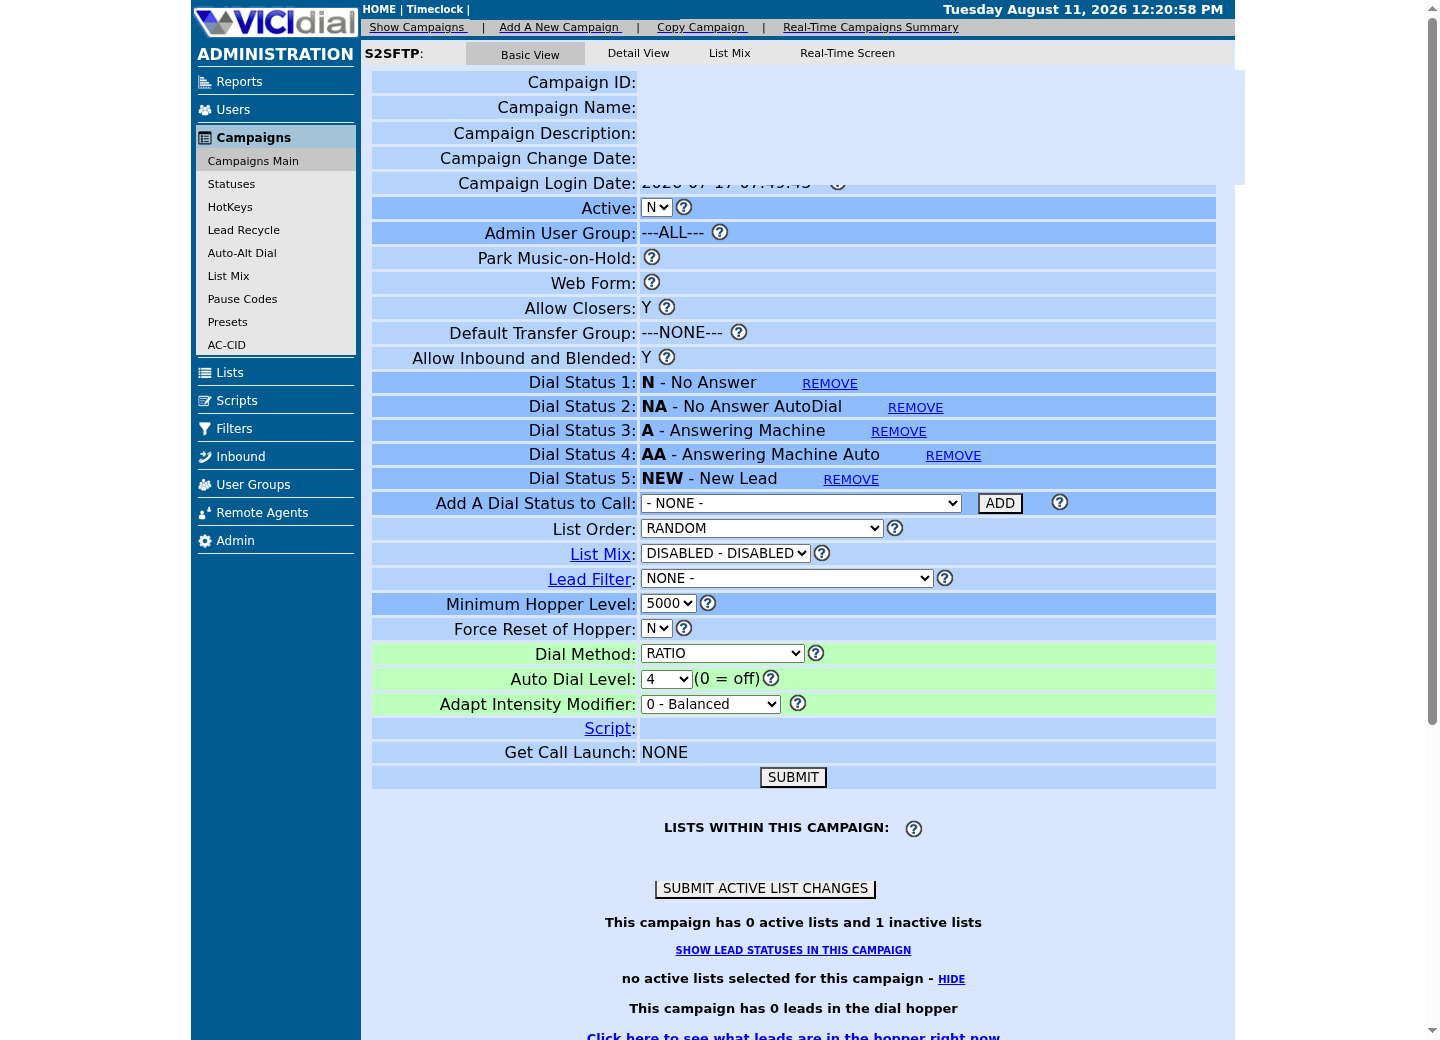
Task: Open help icon for Dial Method
Action: click(816, 653)
